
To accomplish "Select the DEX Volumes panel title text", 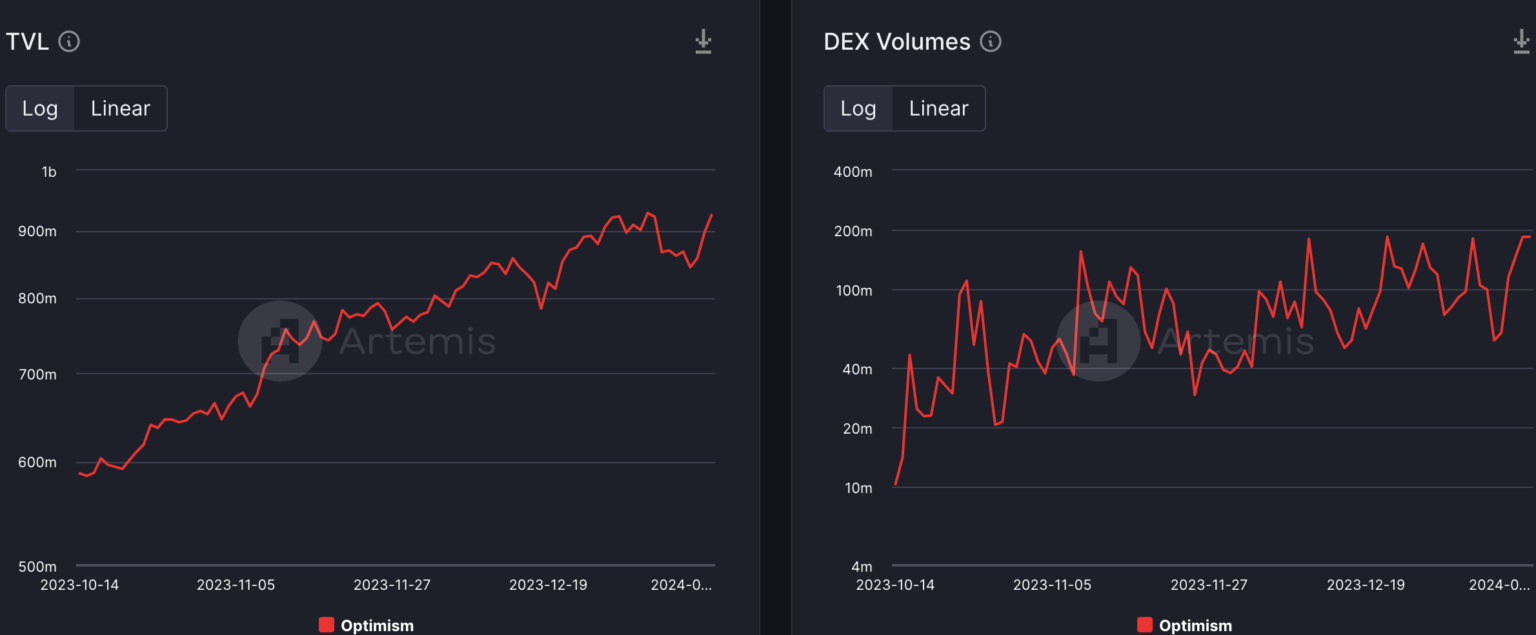I will 896,41.
